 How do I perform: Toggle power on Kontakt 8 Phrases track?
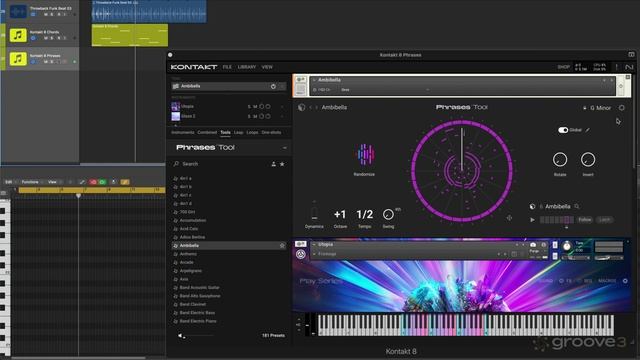33,62
